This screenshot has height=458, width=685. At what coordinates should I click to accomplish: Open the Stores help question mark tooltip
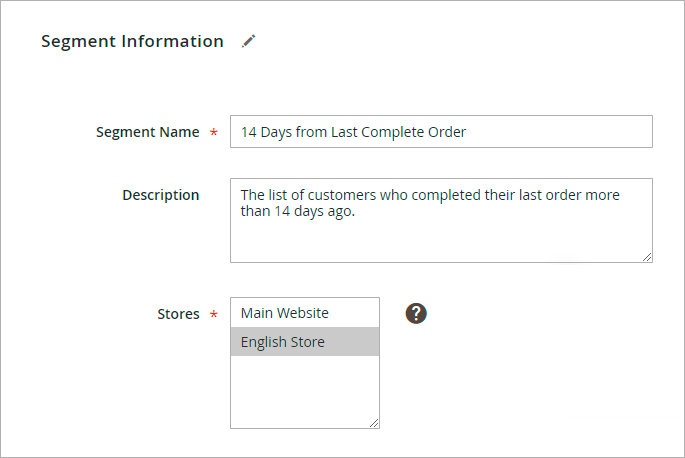[x=416, y=313]
